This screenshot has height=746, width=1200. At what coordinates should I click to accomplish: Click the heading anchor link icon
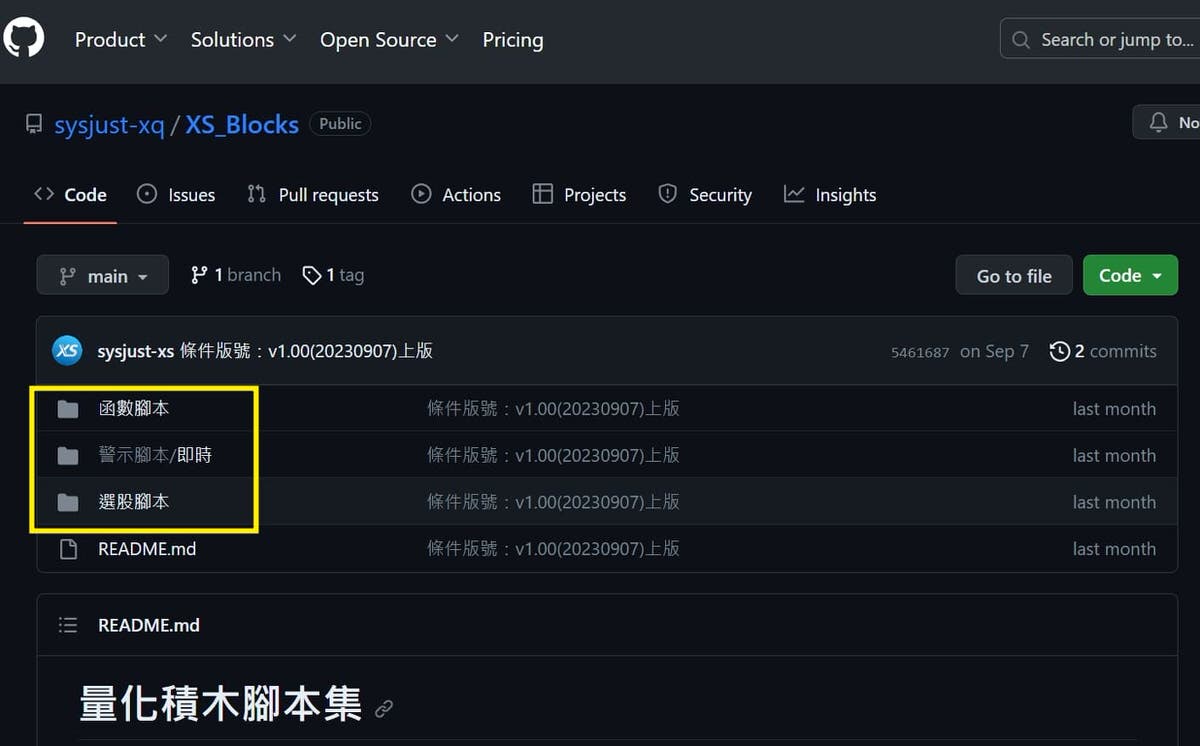(x=384, y=709)
